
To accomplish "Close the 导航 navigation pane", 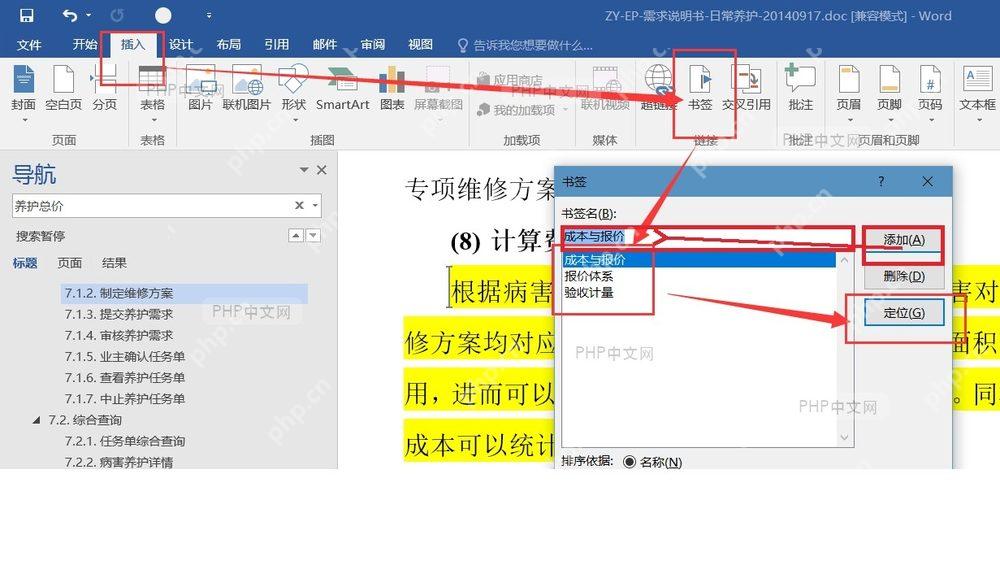I will [322, 170].
